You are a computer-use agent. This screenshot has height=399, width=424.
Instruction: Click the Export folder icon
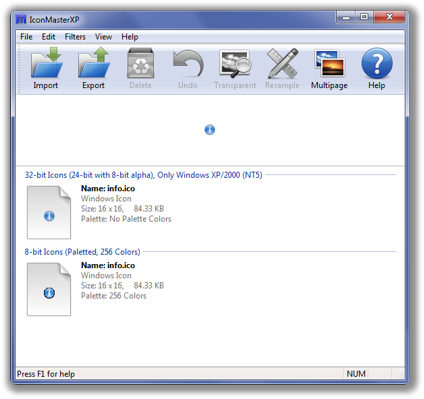coord(94,63)
